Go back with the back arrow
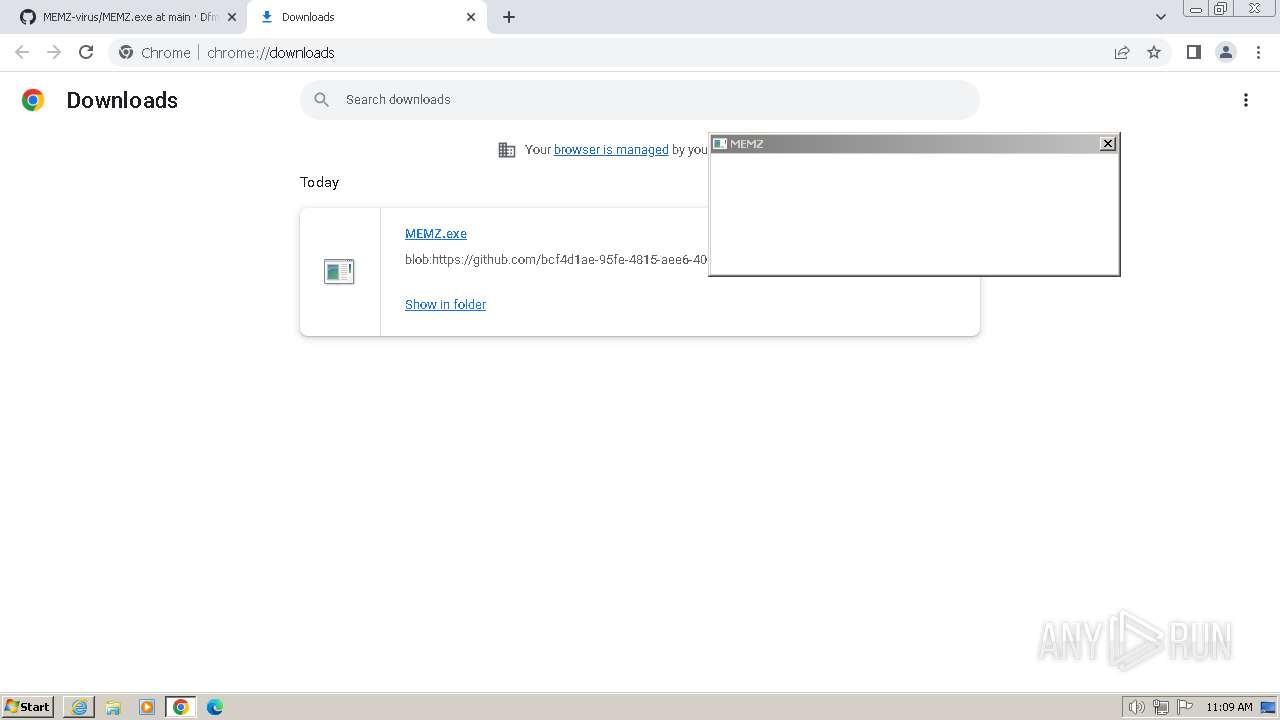Viewport: 1280px width, 720px height. [22, 52]
